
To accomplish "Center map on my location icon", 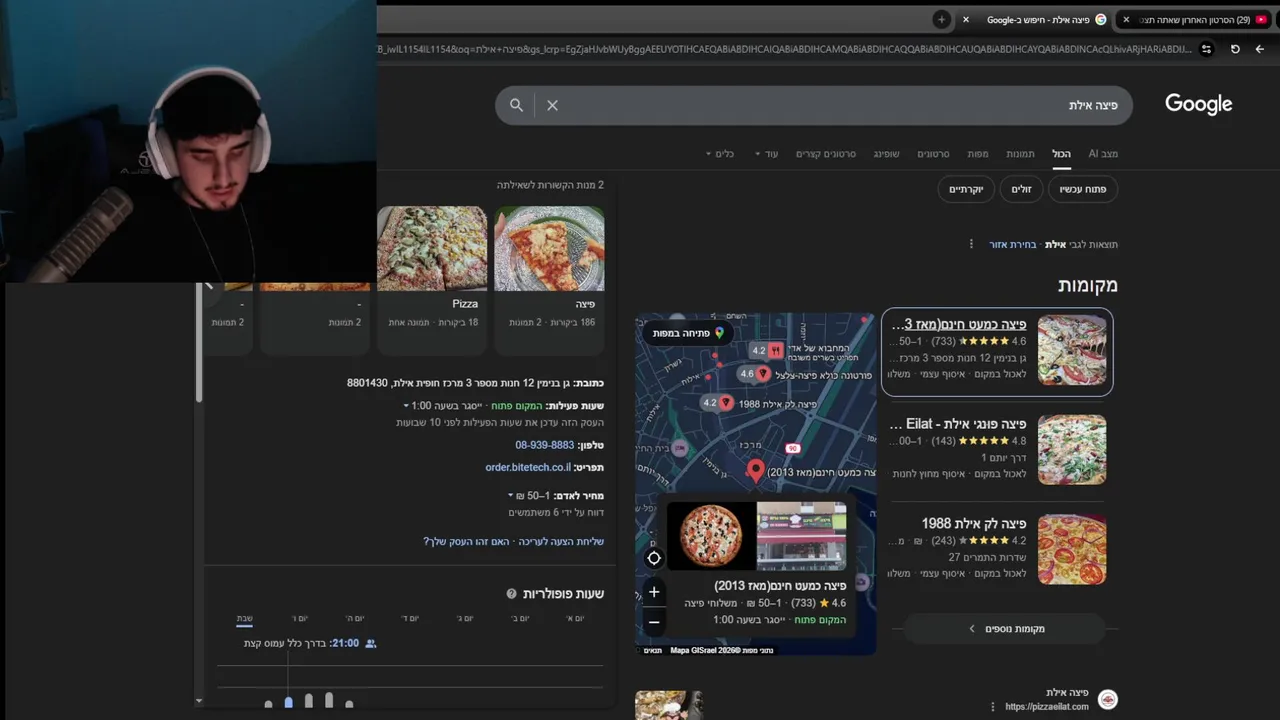I will (654, 558).
